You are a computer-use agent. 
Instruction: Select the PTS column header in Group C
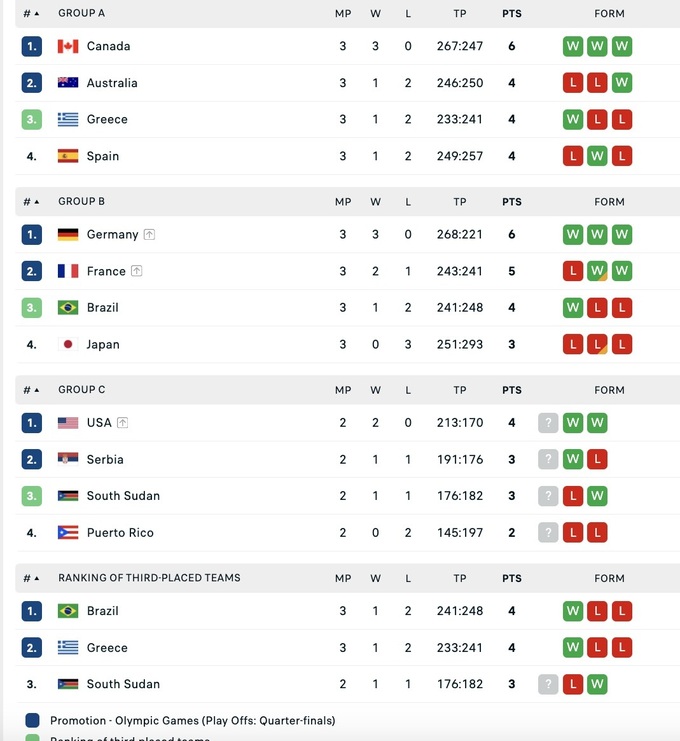[512, 390]
